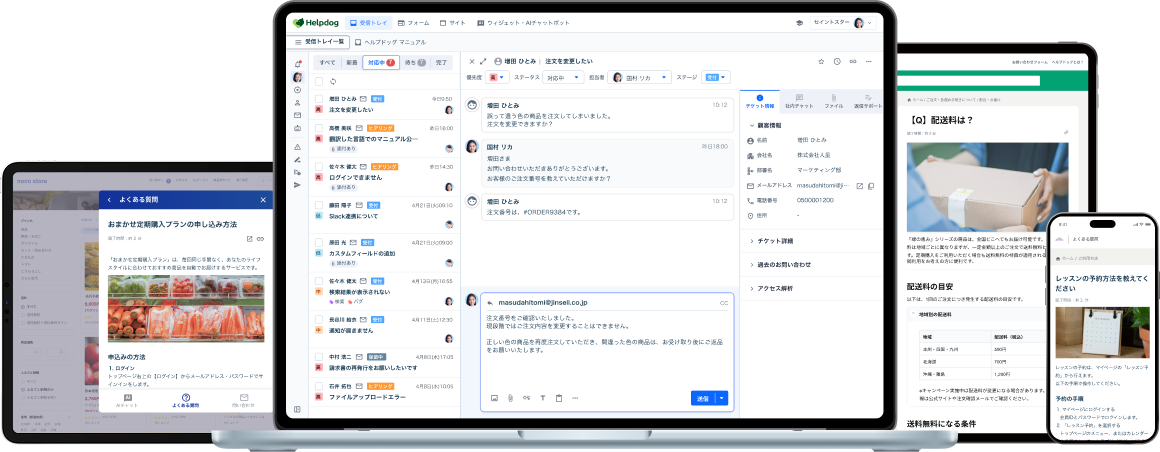Switch to 社内チャット tab in right panel
The width and height of the screenshot is (1160, 452).
point(799,101)
